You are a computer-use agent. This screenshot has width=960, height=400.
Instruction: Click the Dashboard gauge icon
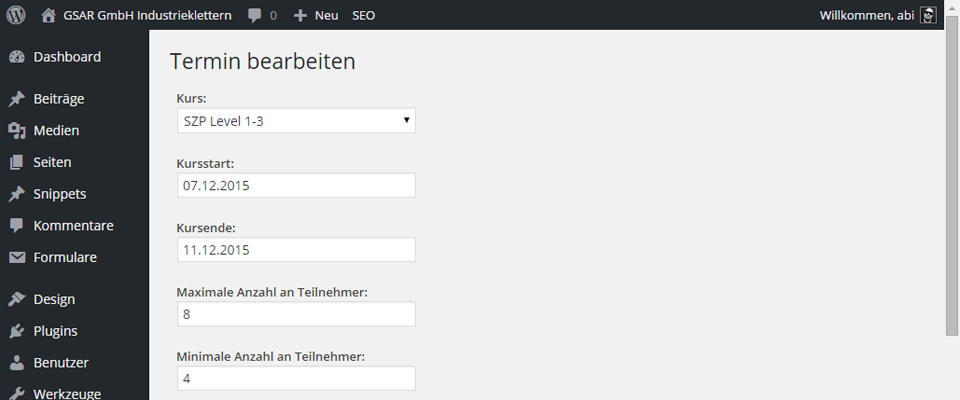point(17,58)
